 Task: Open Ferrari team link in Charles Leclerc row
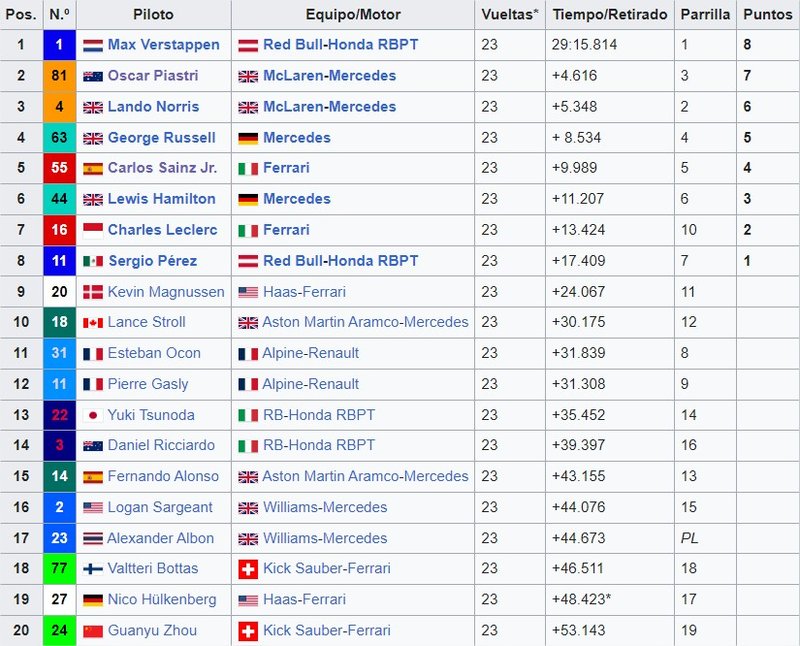point(286,230)
